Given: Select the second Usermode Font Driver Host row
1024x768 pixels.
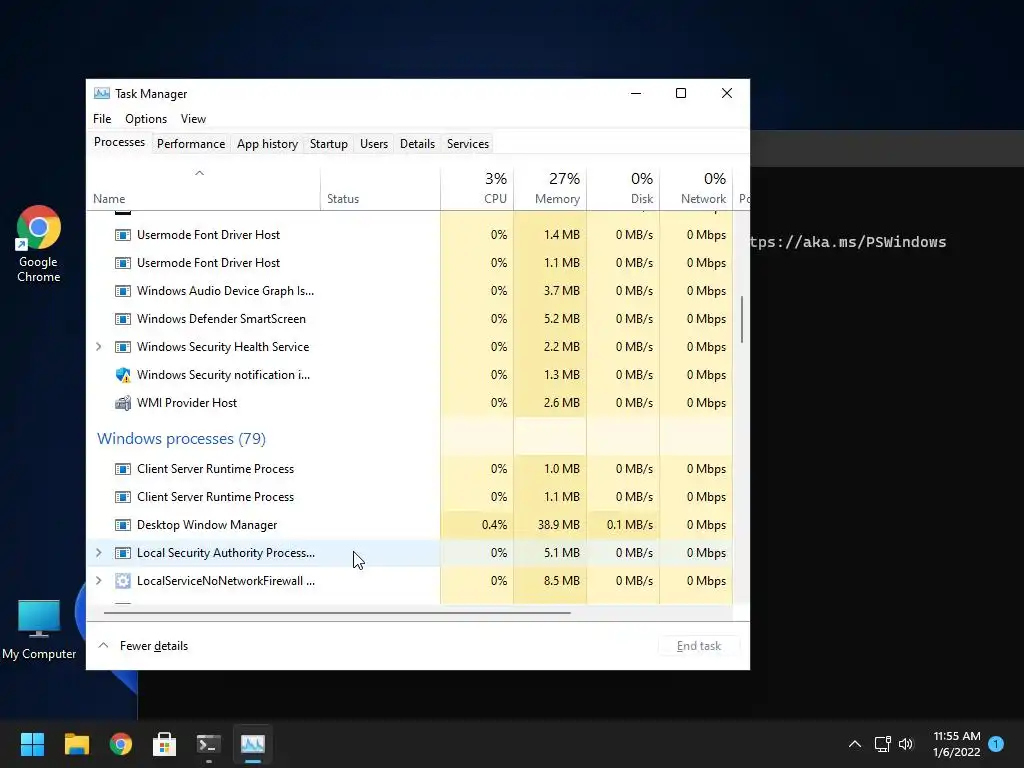Looking at the screenshot, I should click(x=409, y=263).
